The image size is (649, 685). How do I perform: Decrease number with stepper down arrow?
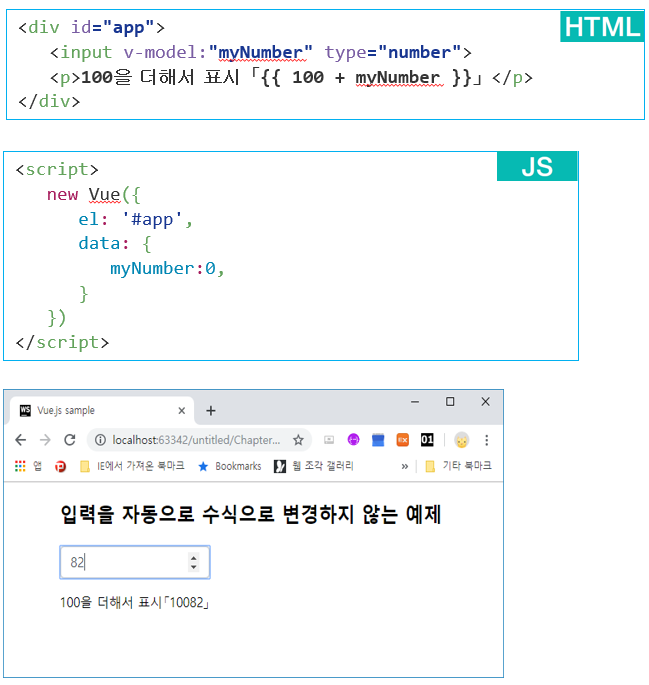click(193, 567)
